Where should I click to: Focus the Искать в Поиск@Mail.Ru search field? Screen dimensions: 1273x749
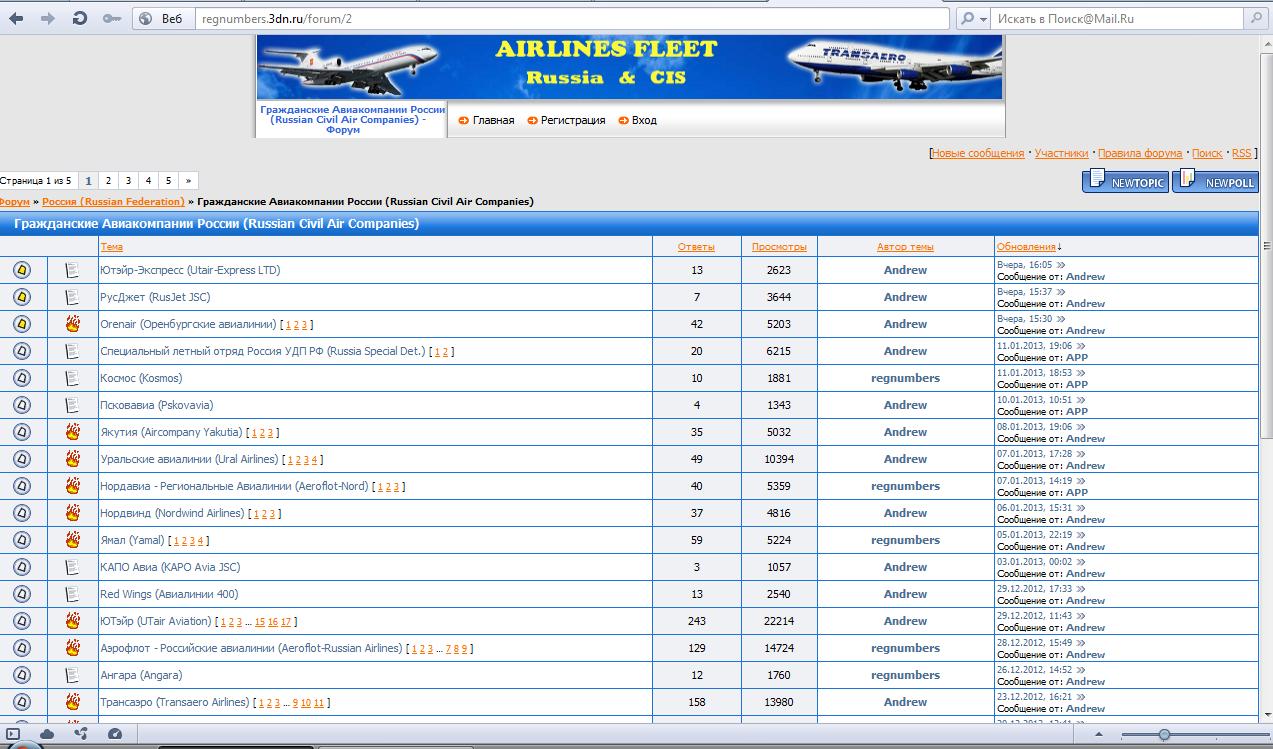point(1117,18)
